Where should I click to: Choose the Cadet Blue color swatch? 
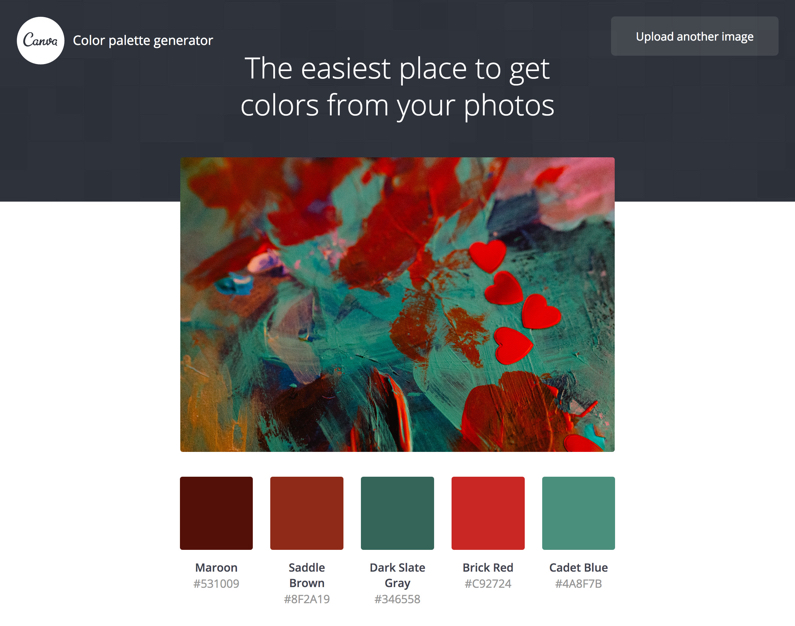coord(579,513)
